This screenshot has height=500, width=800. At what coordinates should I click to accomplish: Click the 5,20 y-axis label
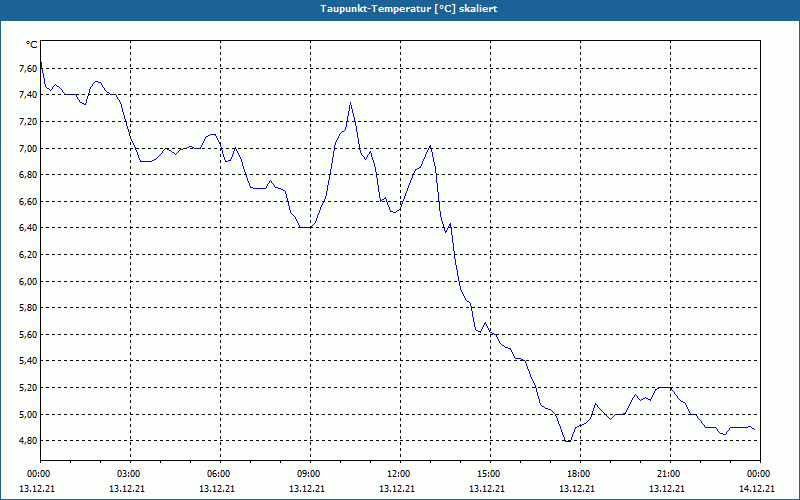click(28, 388)
